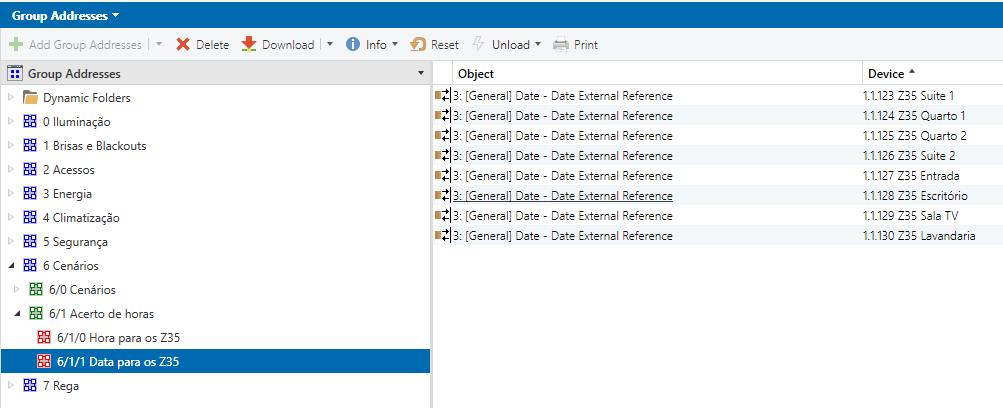Click the Dynamic Folders folder icon
Image resolution: width=1003 pixels, height=408 pixels.
[30, 98]
